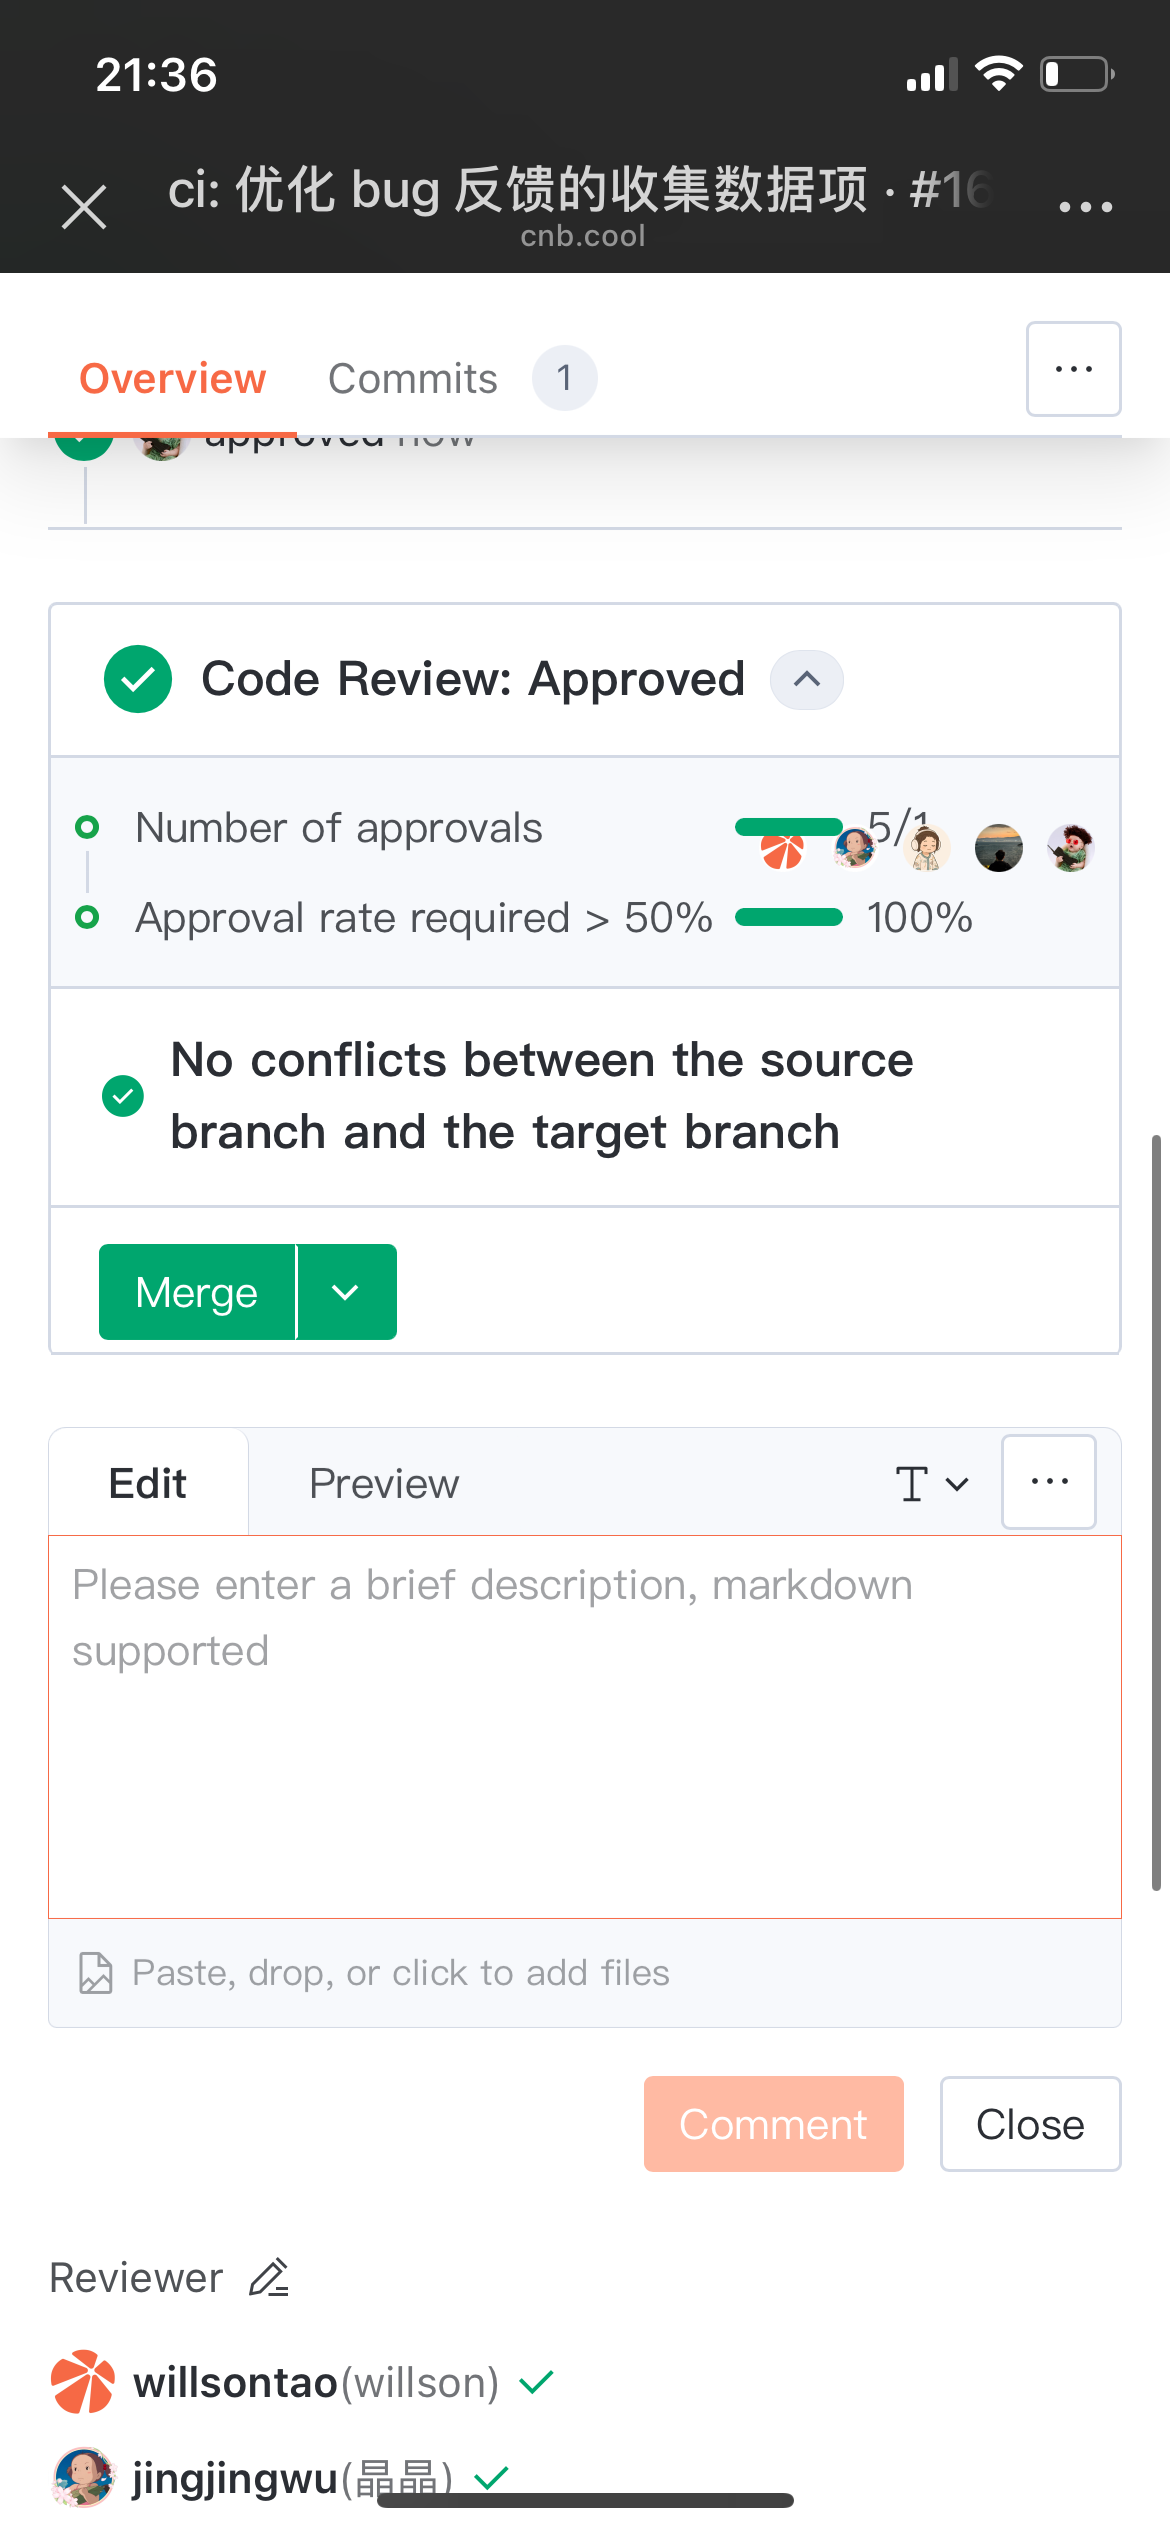Collapse the Code Review Approved section

pyautogui.click(x=806, y=680)
